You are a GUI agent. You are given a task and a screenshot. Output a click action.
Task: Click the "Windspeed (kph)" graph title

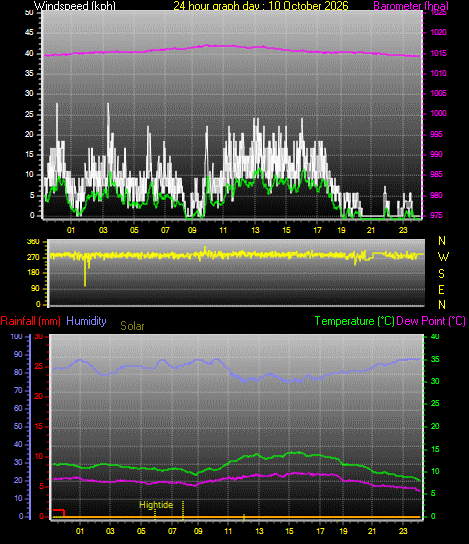click(74, 6)
